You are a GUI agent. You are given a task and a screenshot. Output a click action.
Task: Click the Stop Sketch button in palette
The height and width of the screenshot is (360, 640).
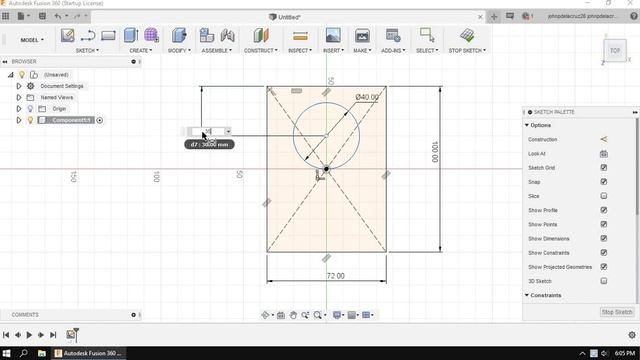(617, 312)
